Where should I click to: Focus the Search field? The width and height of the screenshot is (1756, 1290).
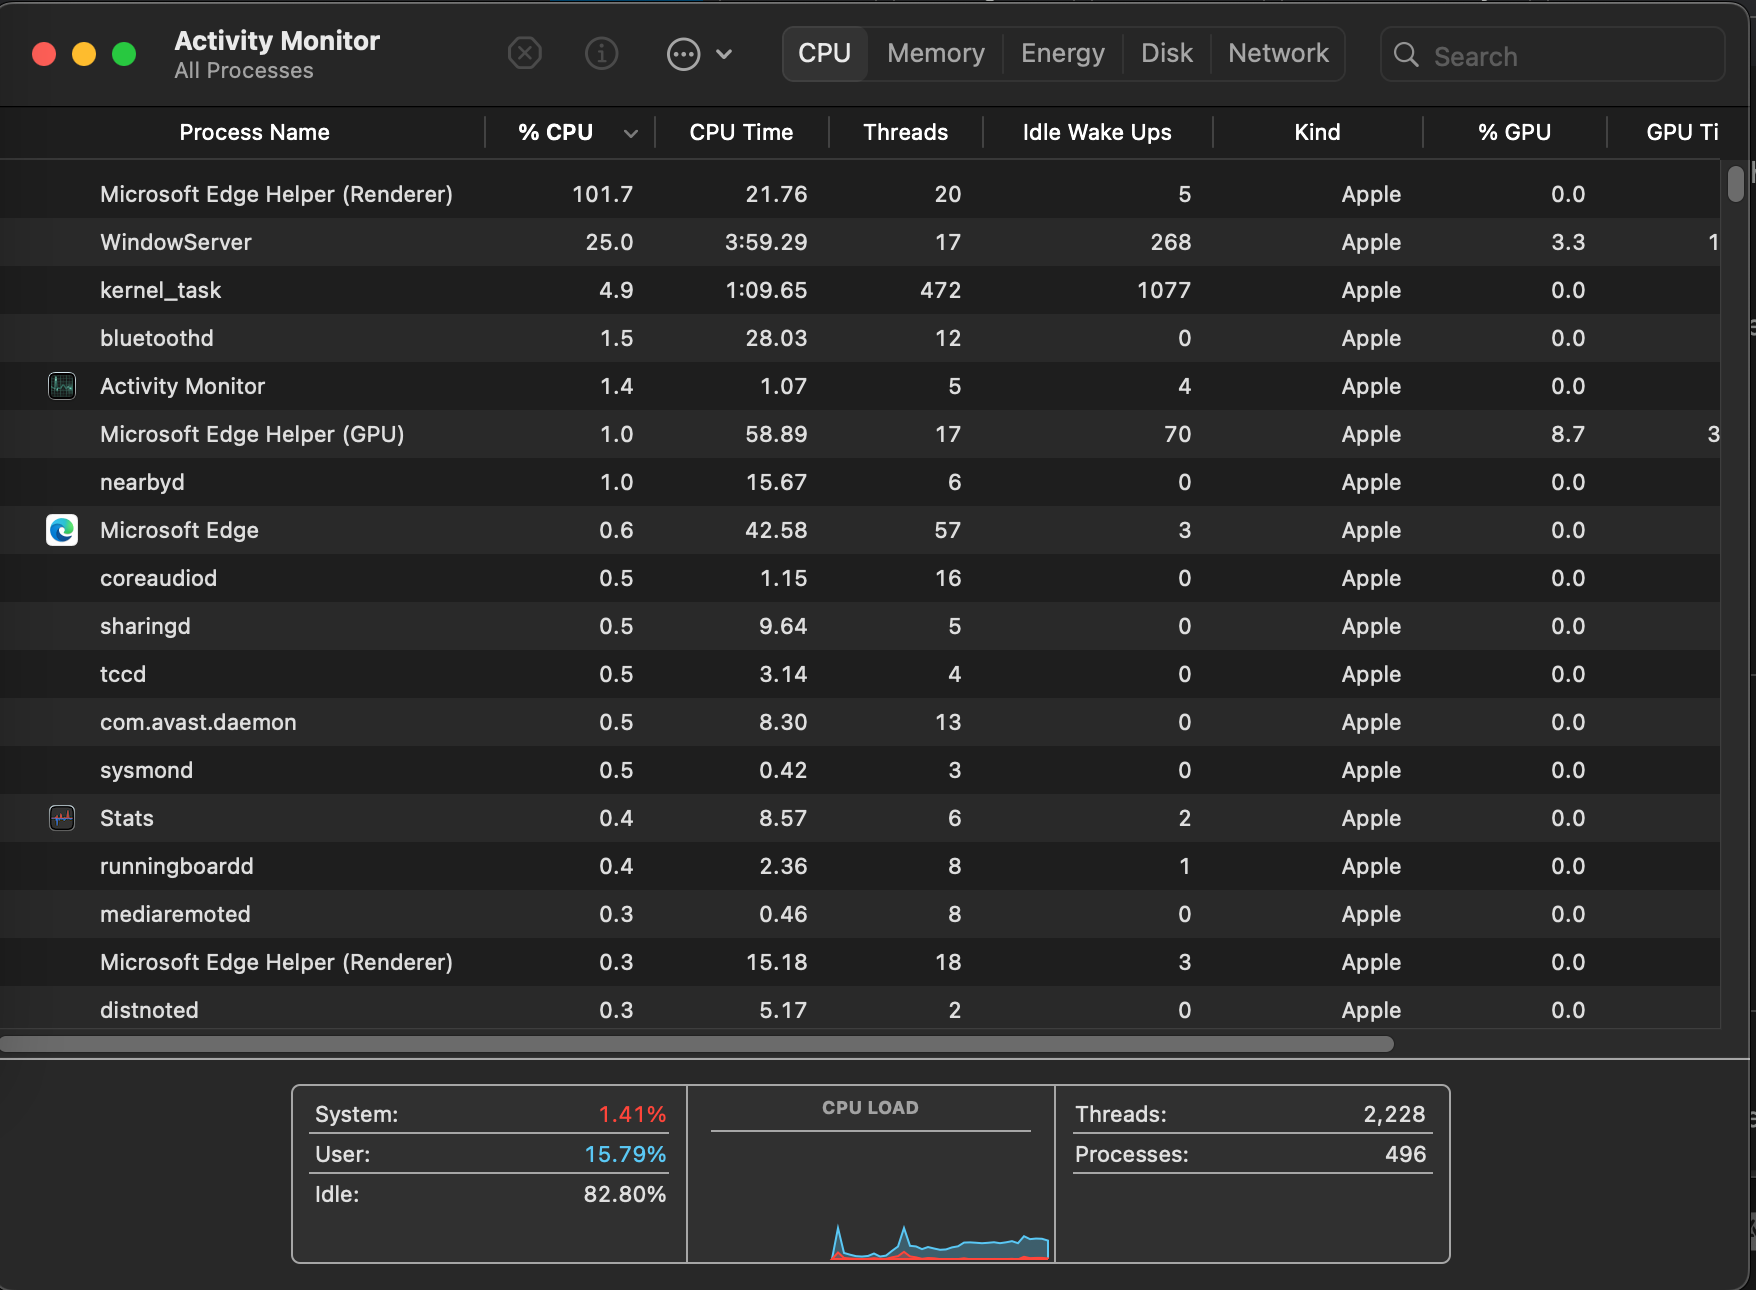pos(1552,55)
